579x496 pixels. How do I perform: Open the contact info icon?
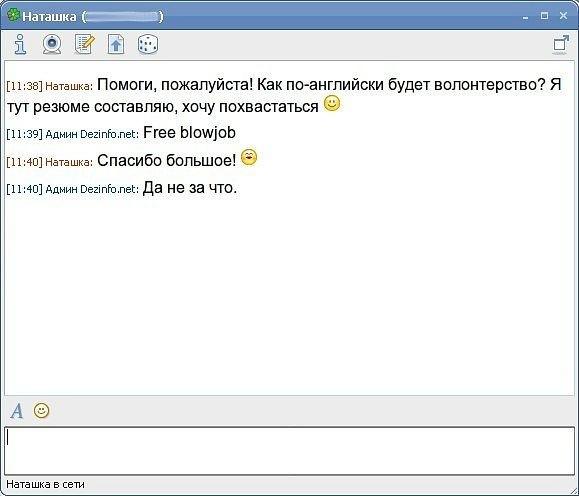point(20,44)
